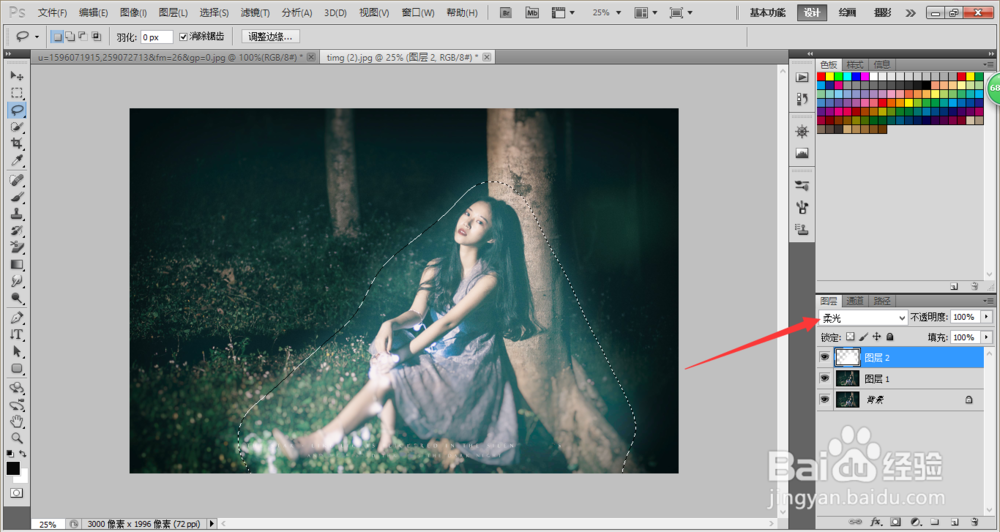This screenshot has height=532, width=1000.
Task: Toggle lock position icon
Action: (x=877, y=337)
